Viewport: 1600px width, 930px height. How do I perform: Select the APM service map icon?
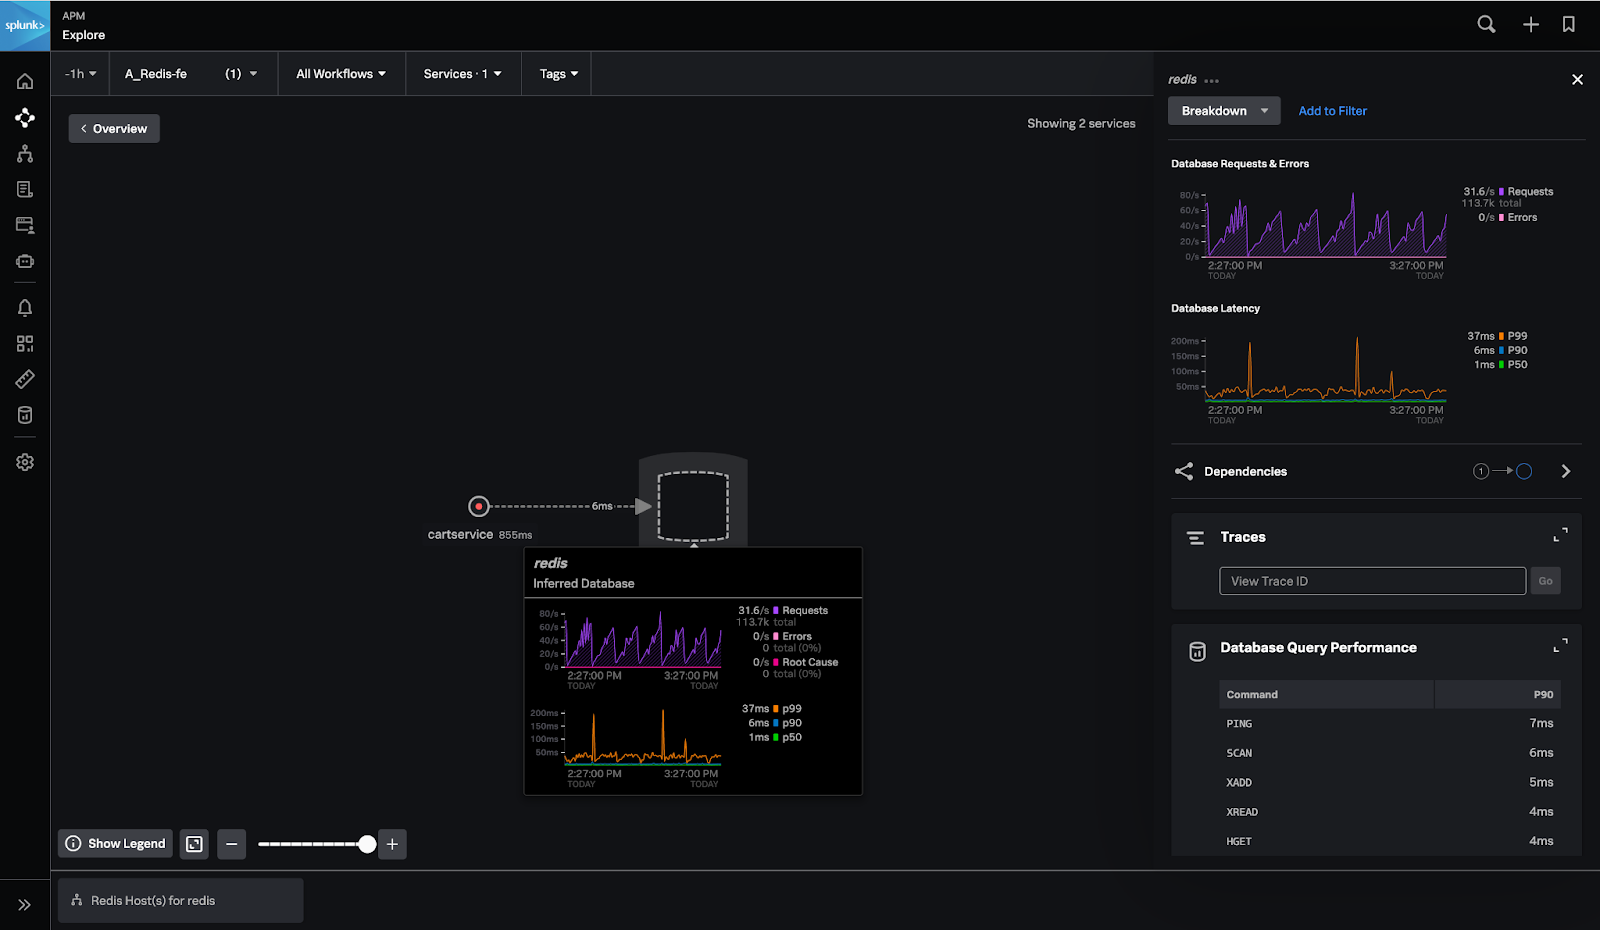[25, 117]
